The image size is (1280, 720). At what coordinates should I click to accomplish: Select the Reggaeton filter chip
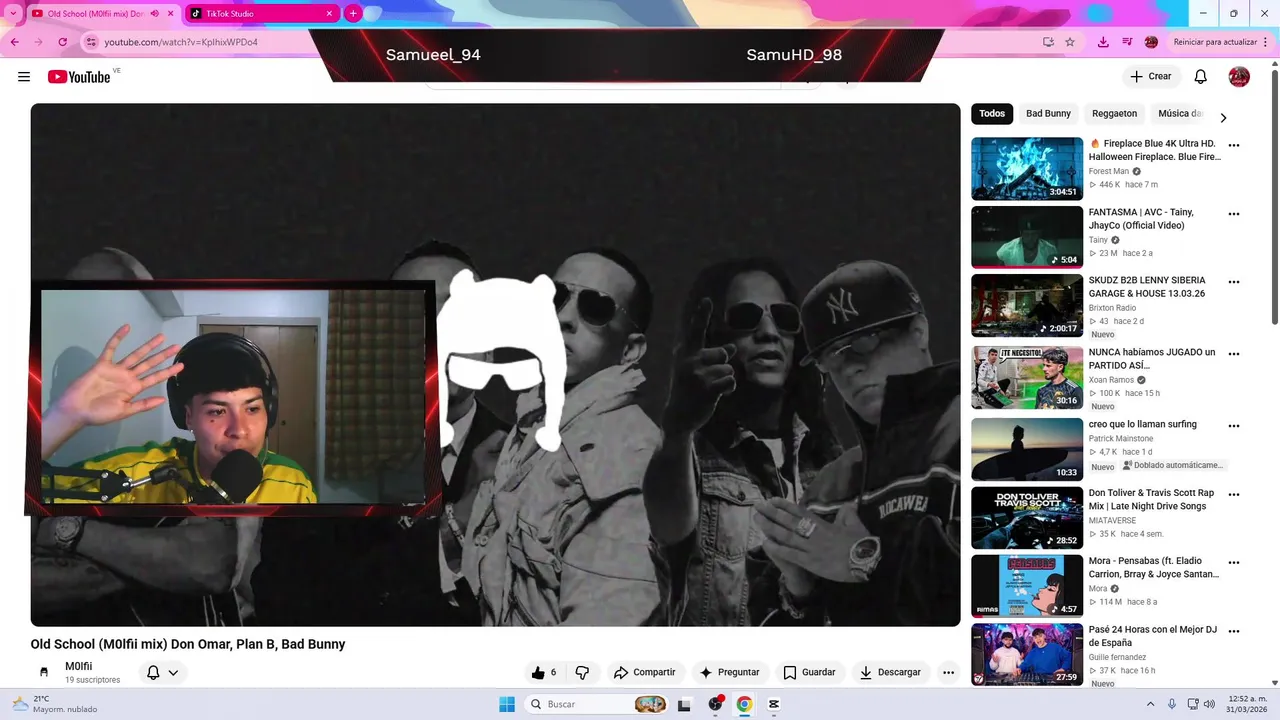(x=1114, y=114)
